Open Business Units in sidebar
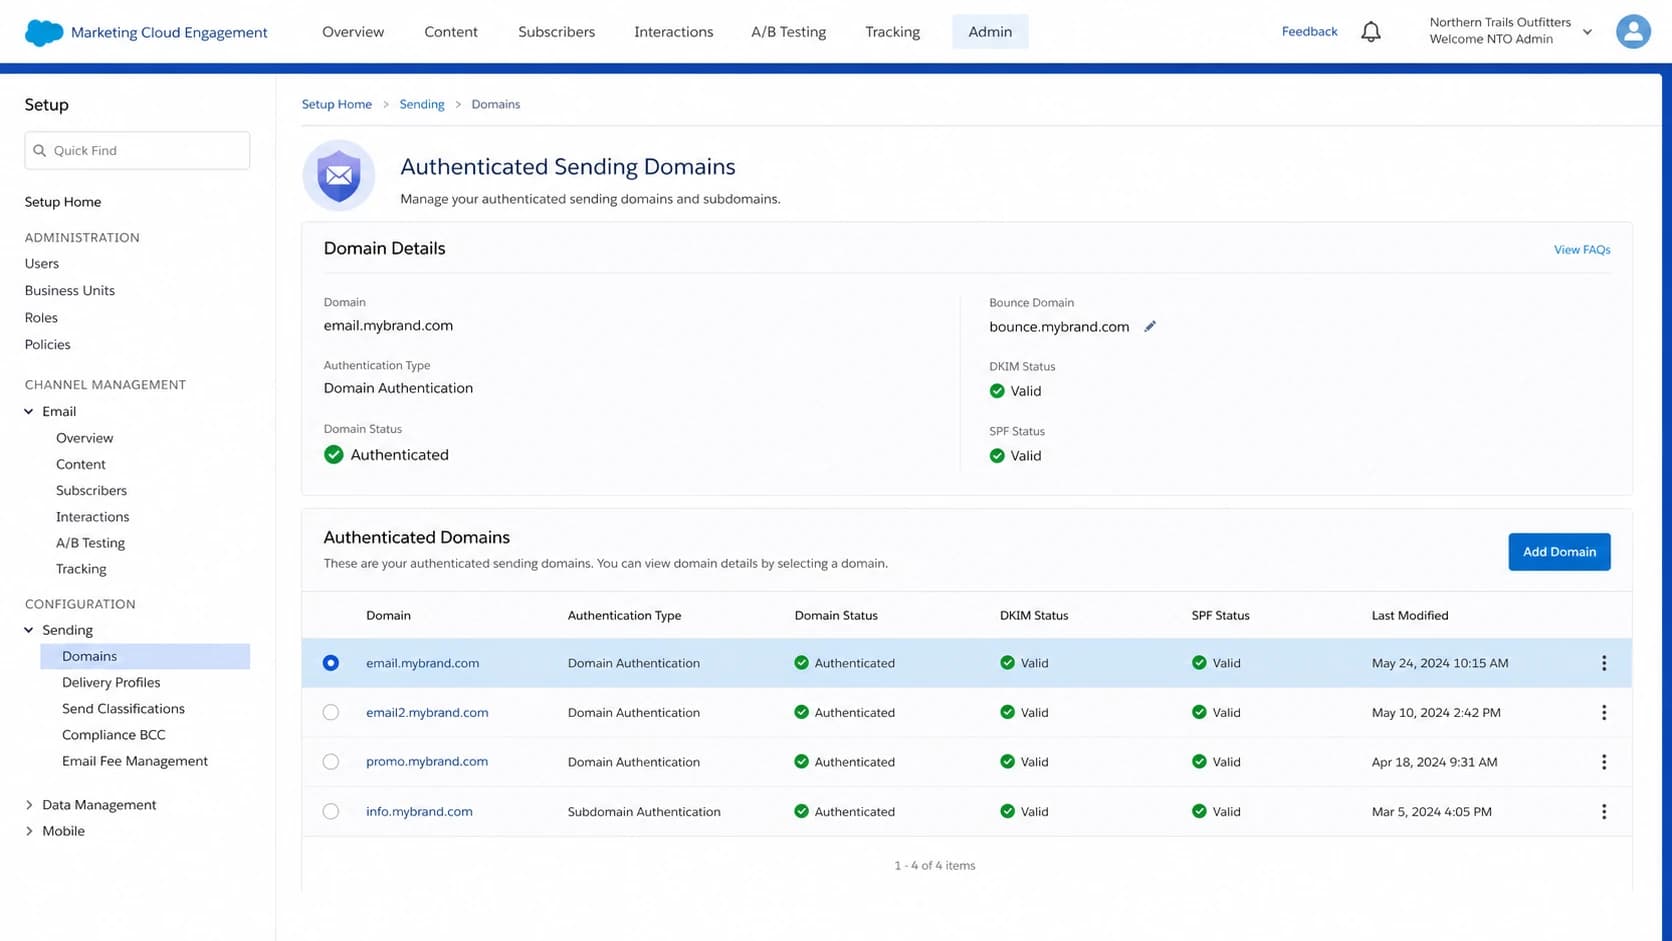Screen dimensions: 1672x941 coord(70,291)
